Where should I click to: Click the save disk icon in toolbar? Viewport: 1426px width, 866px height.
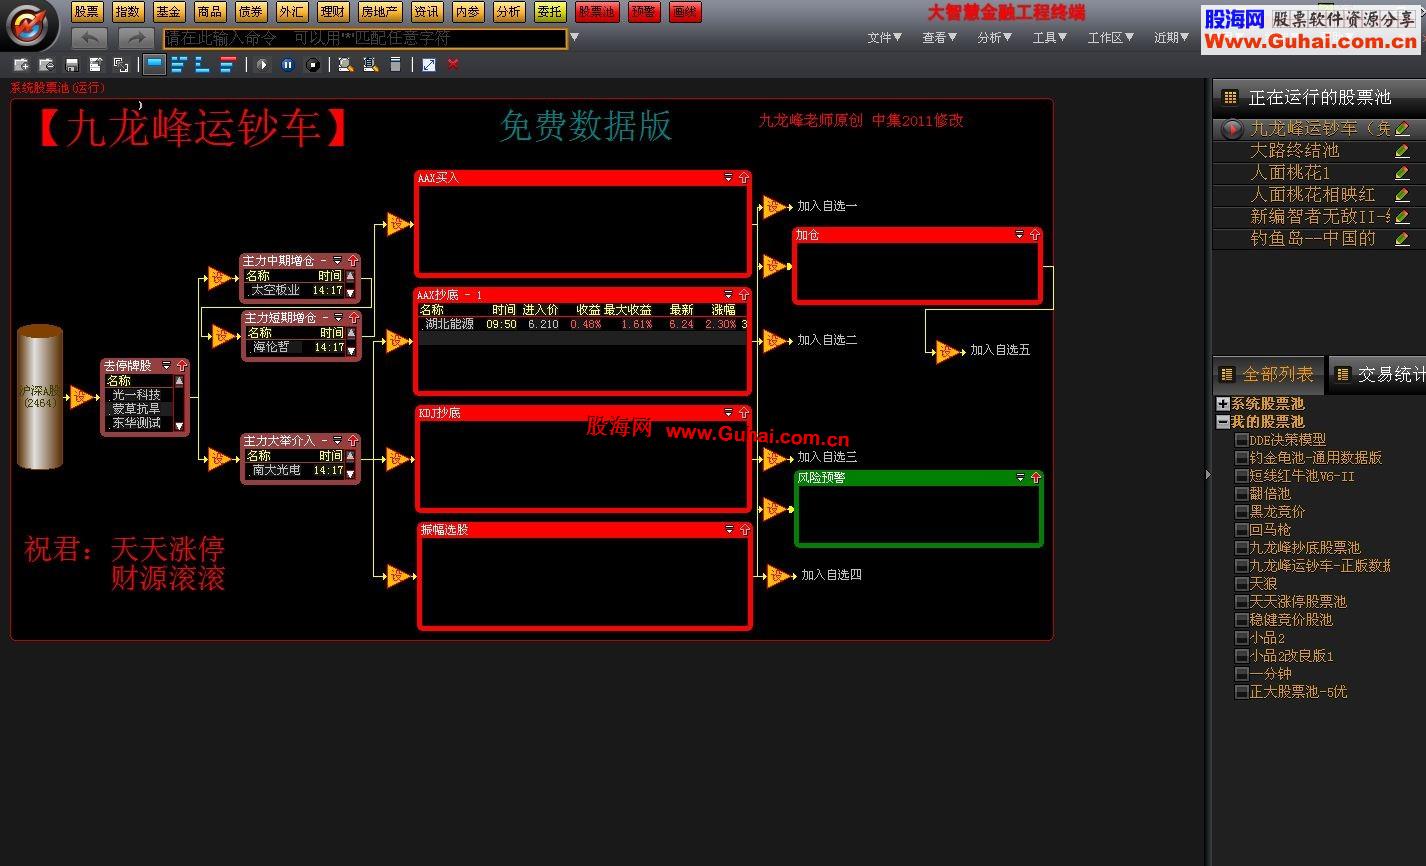(x=72, y=64)
